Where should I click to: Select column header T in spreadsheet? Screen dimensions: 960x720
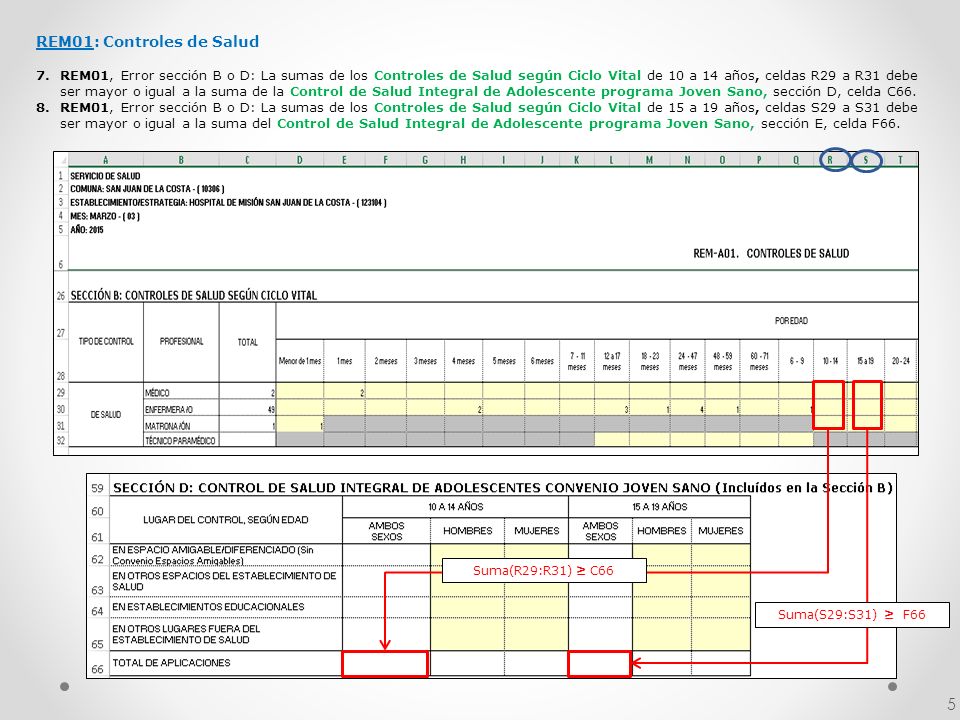(x=901, y=160)
